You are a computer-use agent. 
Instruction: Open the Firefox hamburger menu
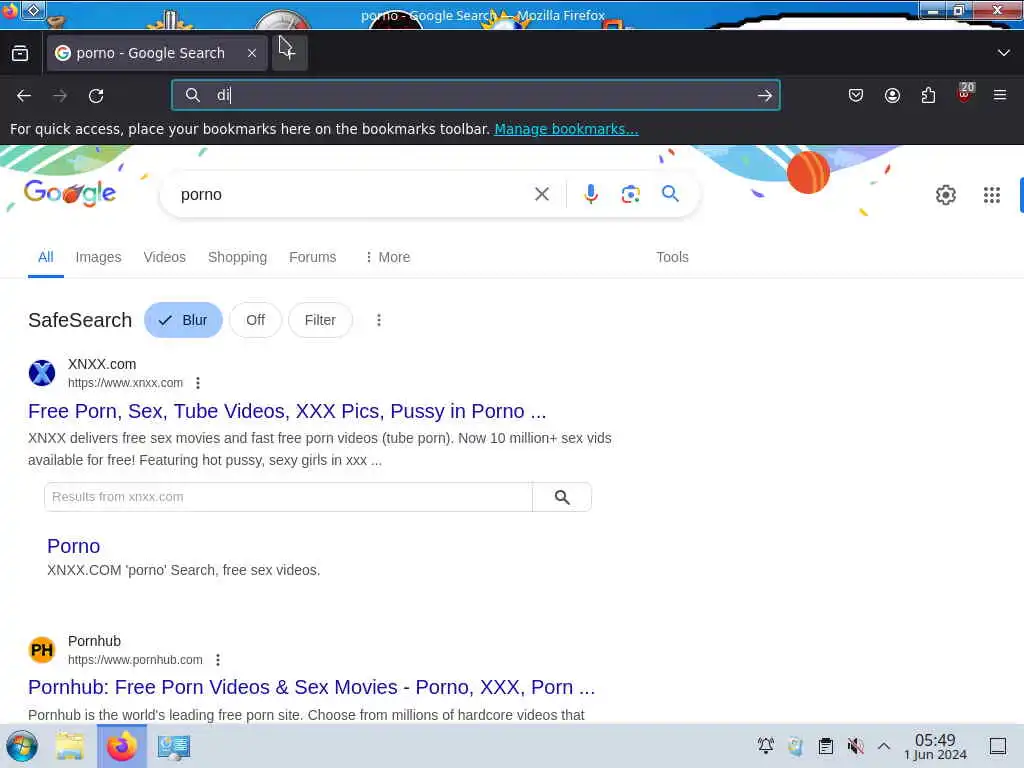[1000, 96]
